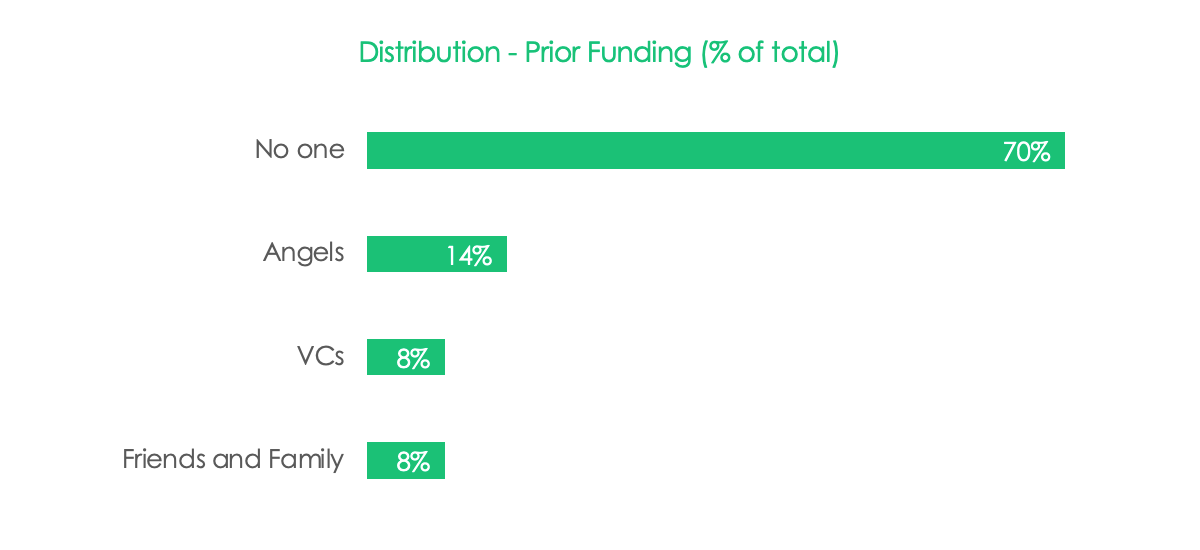The width and height of the screenshot is (1200, 550).
Task: Select the Friends and Family bar
Action: (x=406, y=461)
